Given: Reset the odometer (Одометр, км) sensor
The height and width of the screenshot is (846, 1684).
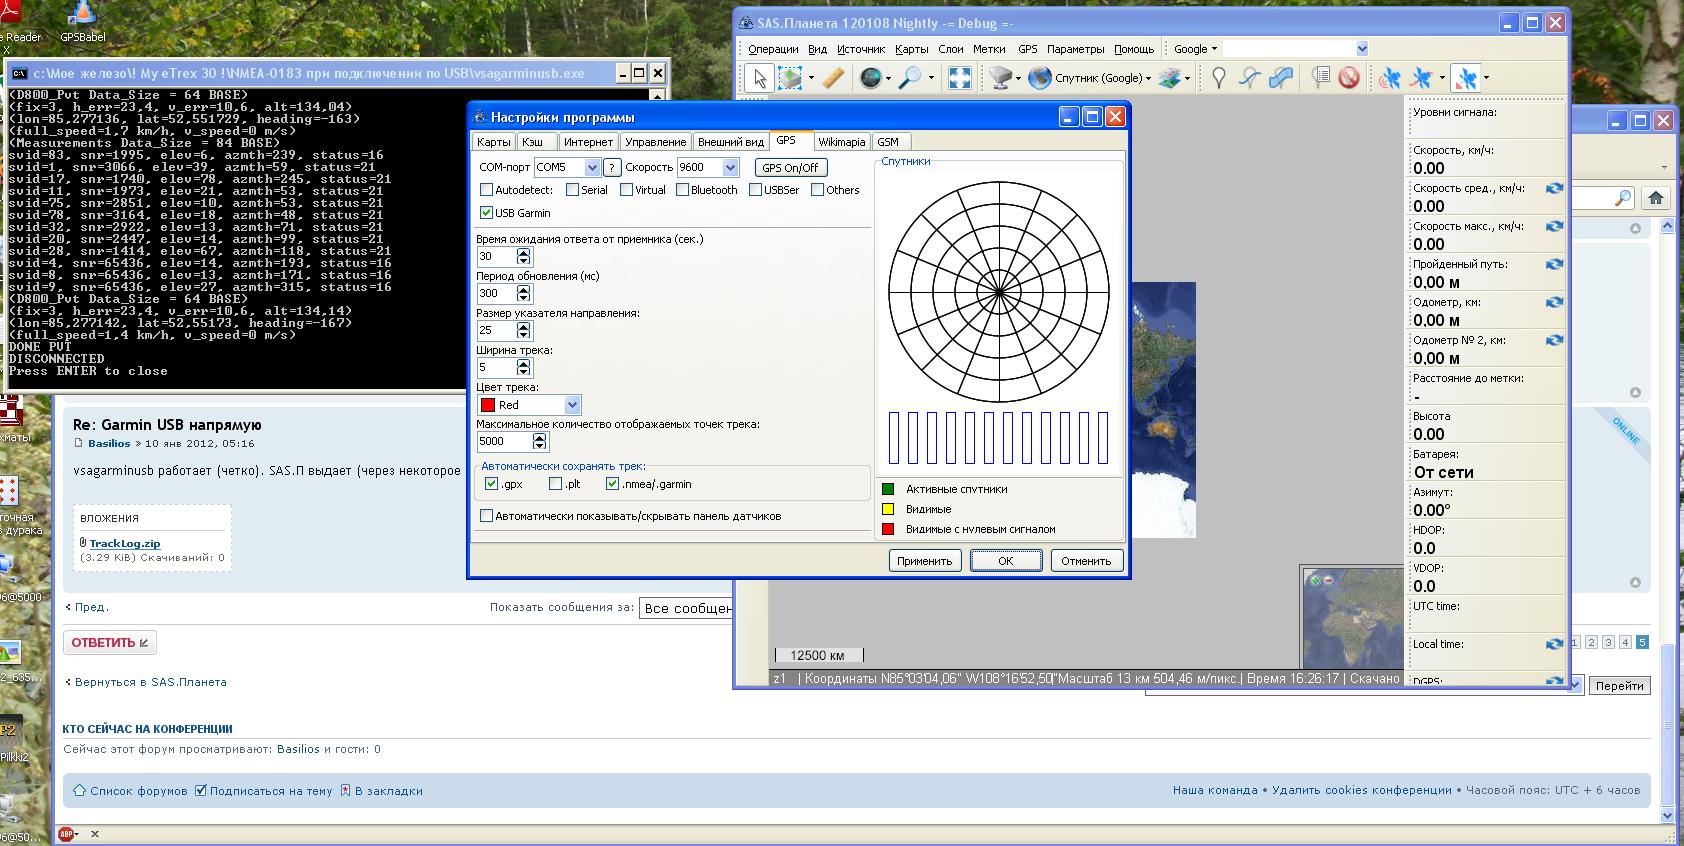Looking at the screenshot, I should [1554, 302].
